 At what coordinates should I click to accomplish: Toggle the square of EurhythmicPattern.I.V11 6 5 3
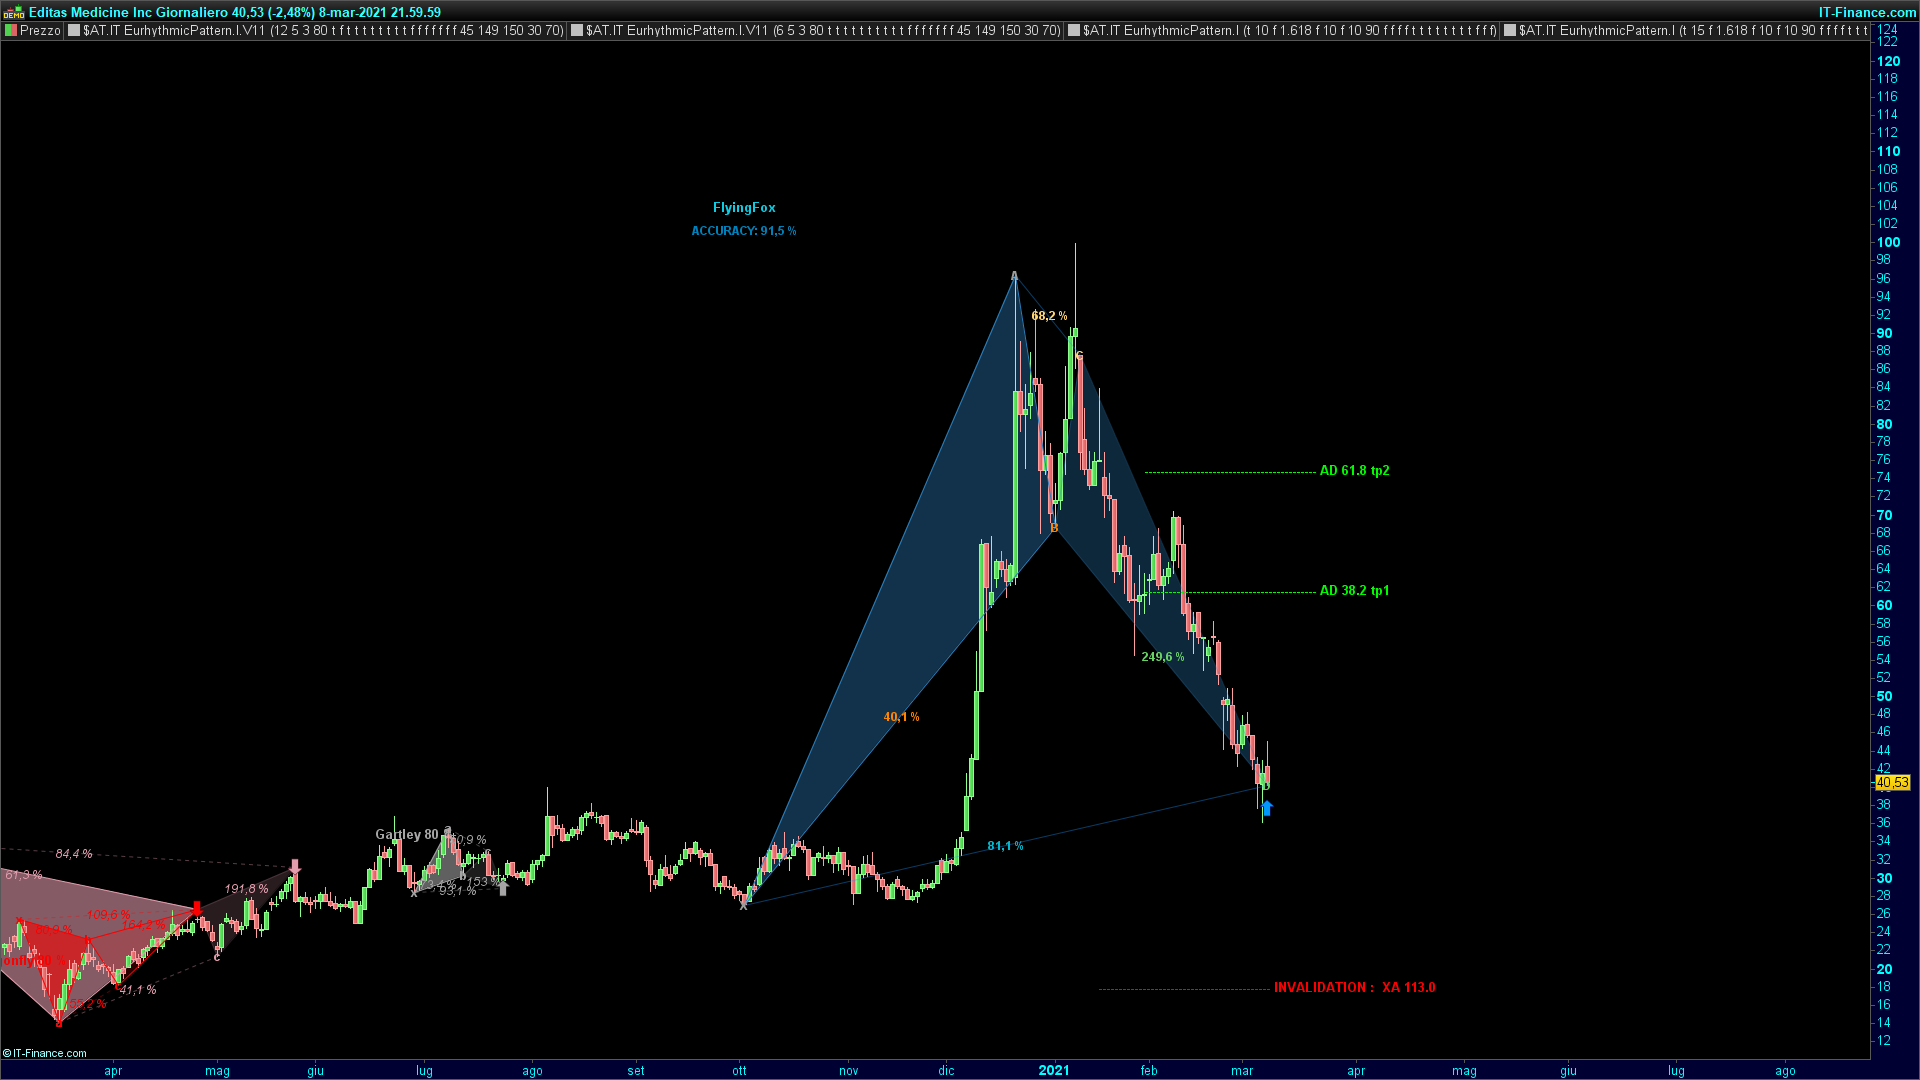tap(577, 31)
